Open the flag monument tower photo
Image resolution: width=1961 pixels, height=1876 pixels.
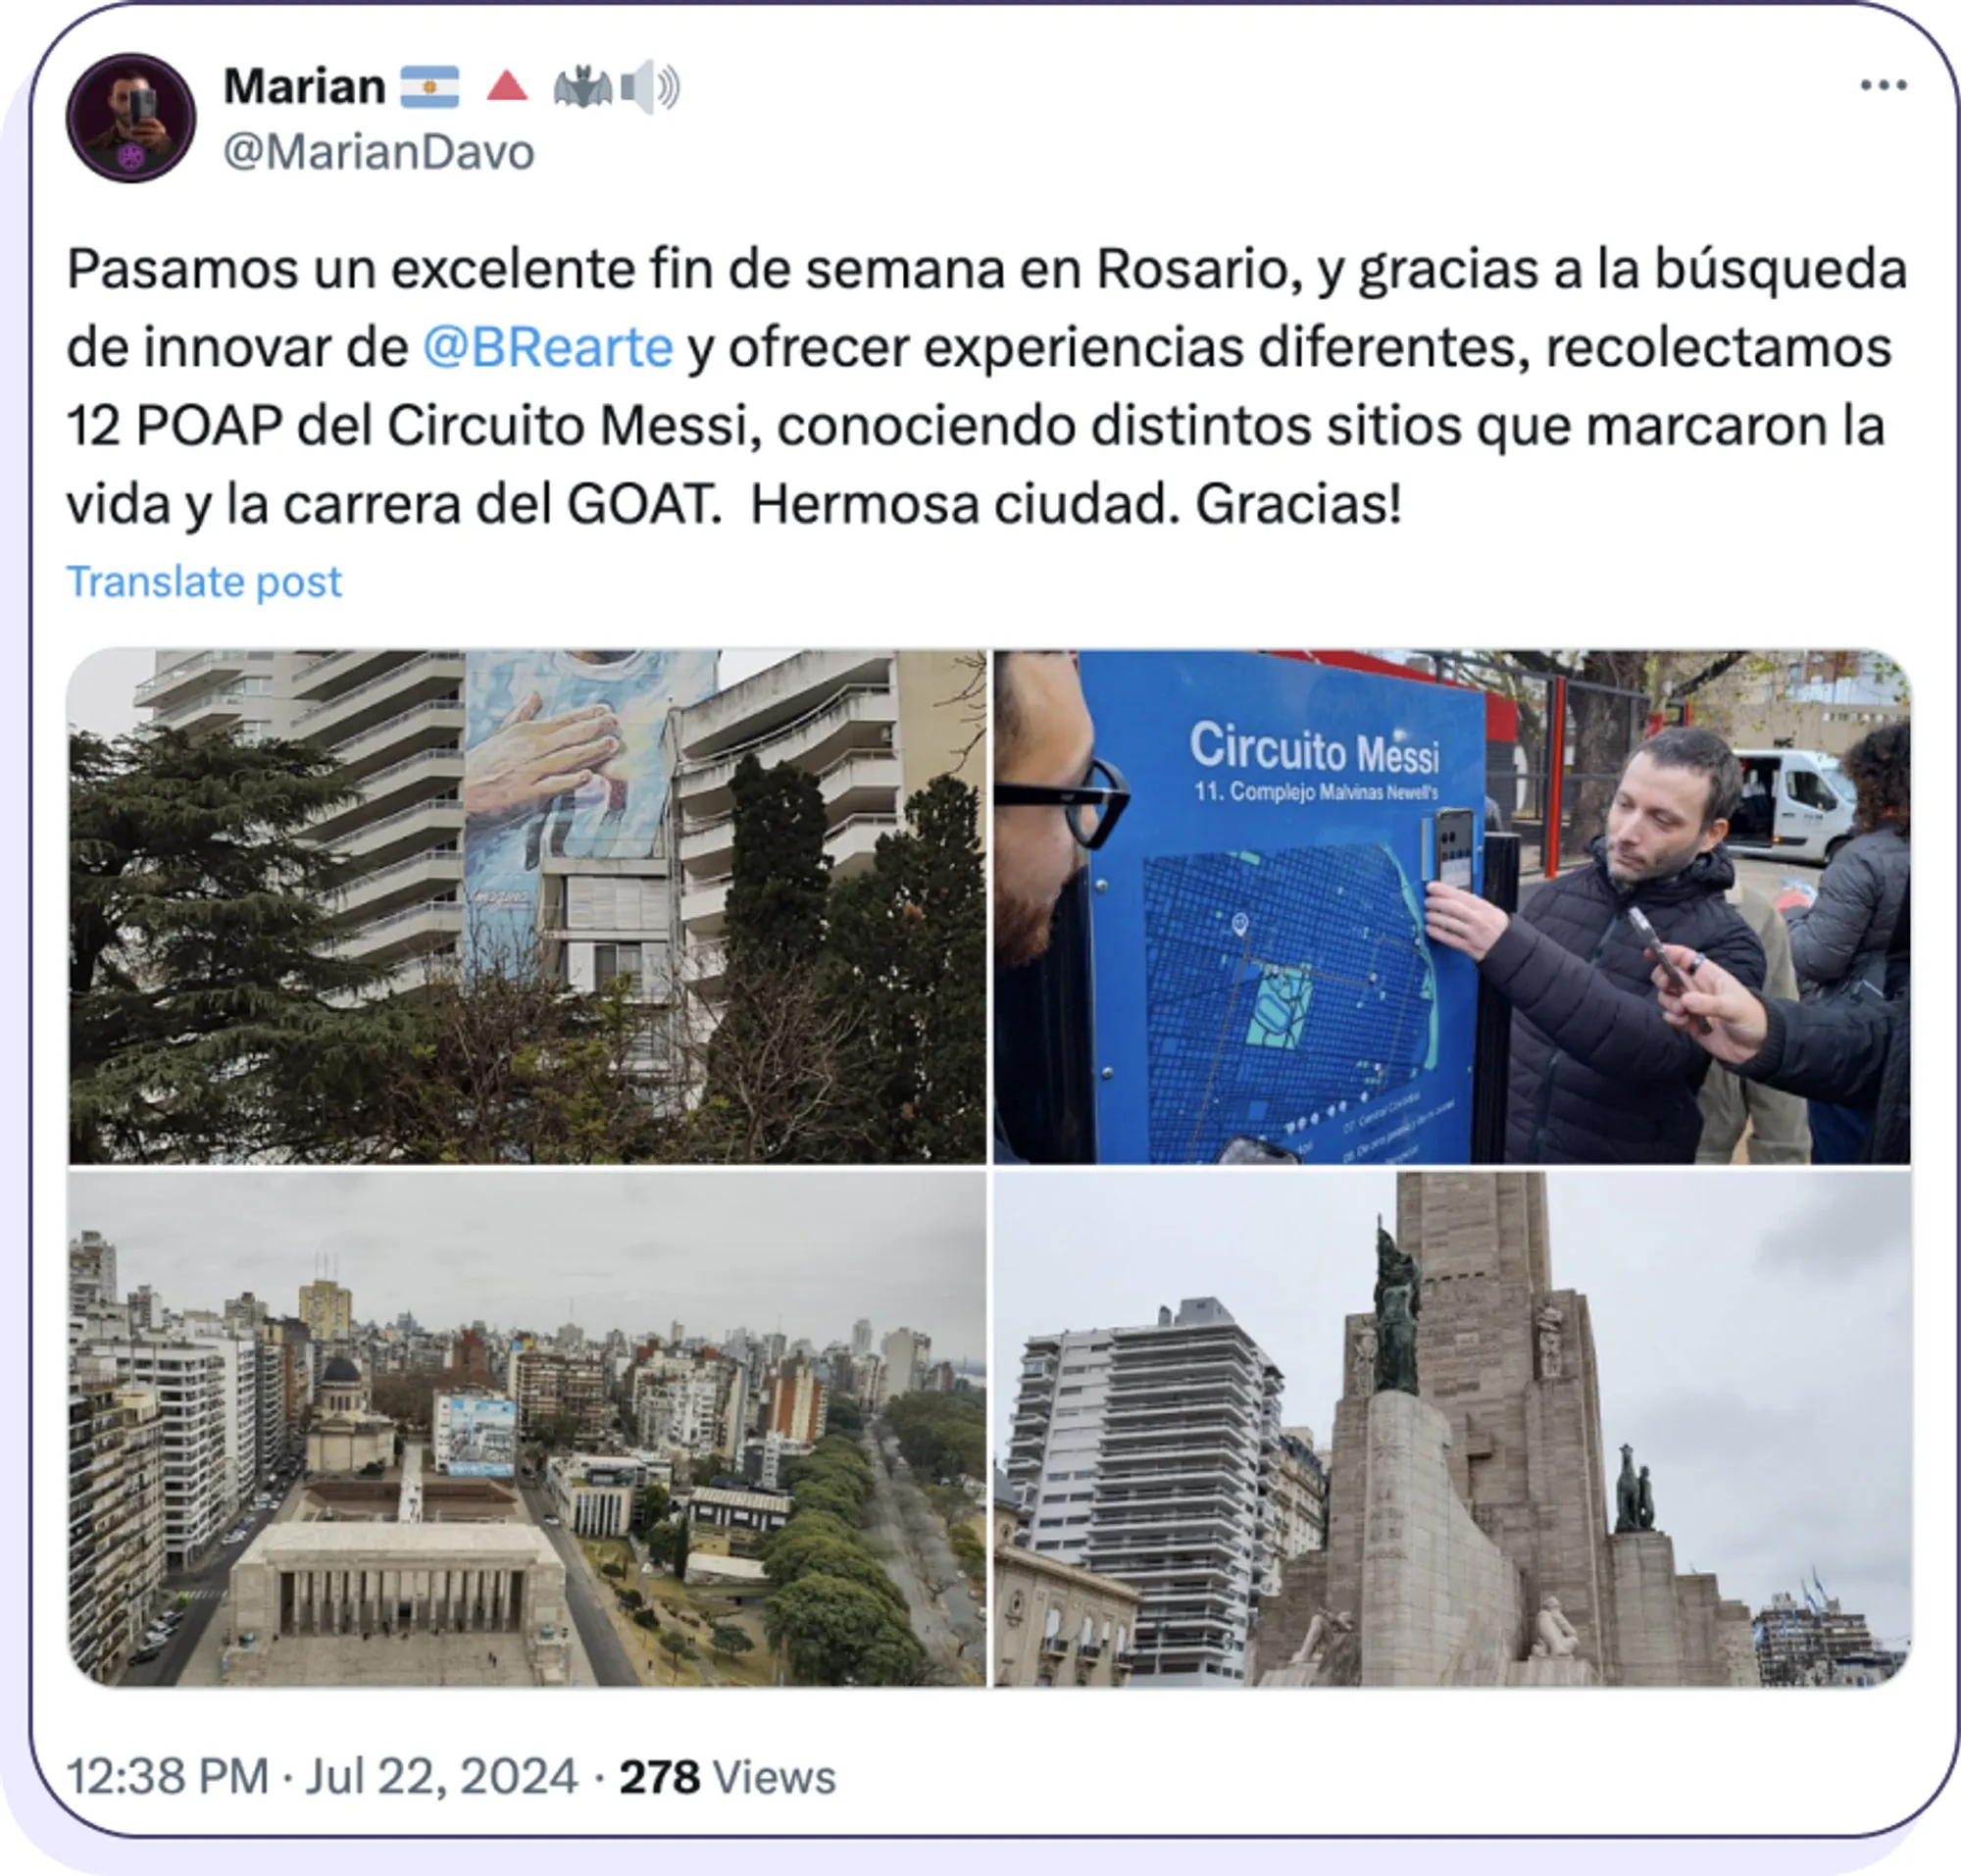coord(1452,1429)
